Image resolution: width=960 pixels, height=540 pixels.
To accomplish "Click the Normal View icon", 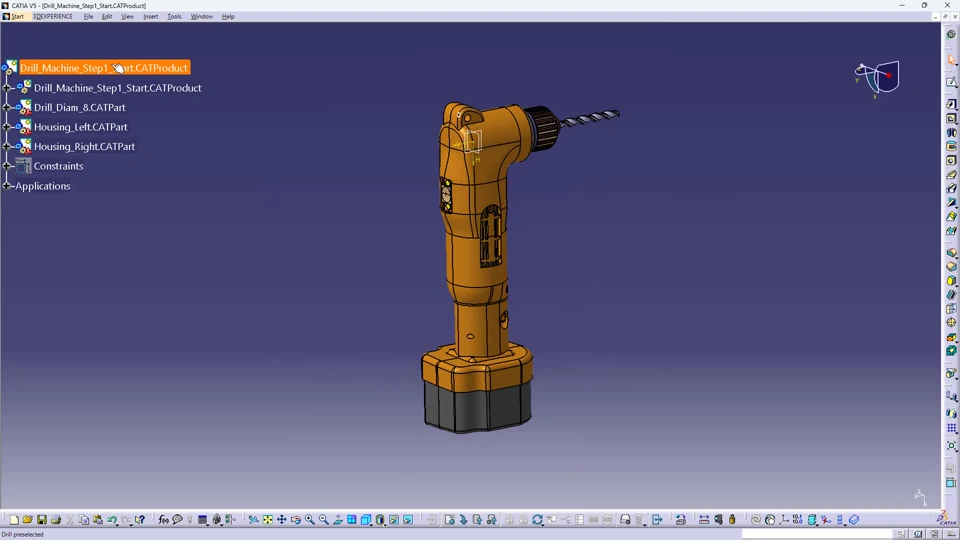I will [x=338, y=520].
